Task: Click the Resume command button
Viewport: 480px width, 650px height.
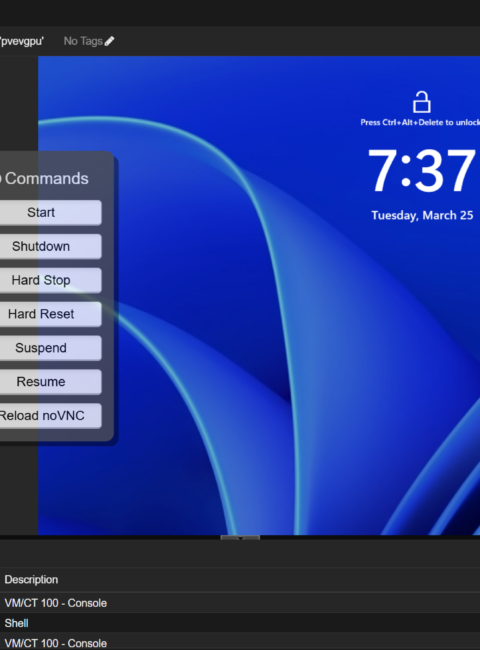Action: [x=50, y=382]
